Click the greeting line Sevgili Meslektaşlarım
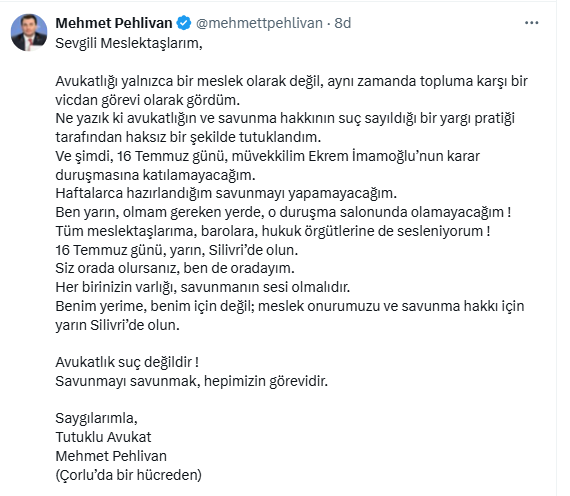This screenshot has width=570, height=496. [x=129, y=43]
